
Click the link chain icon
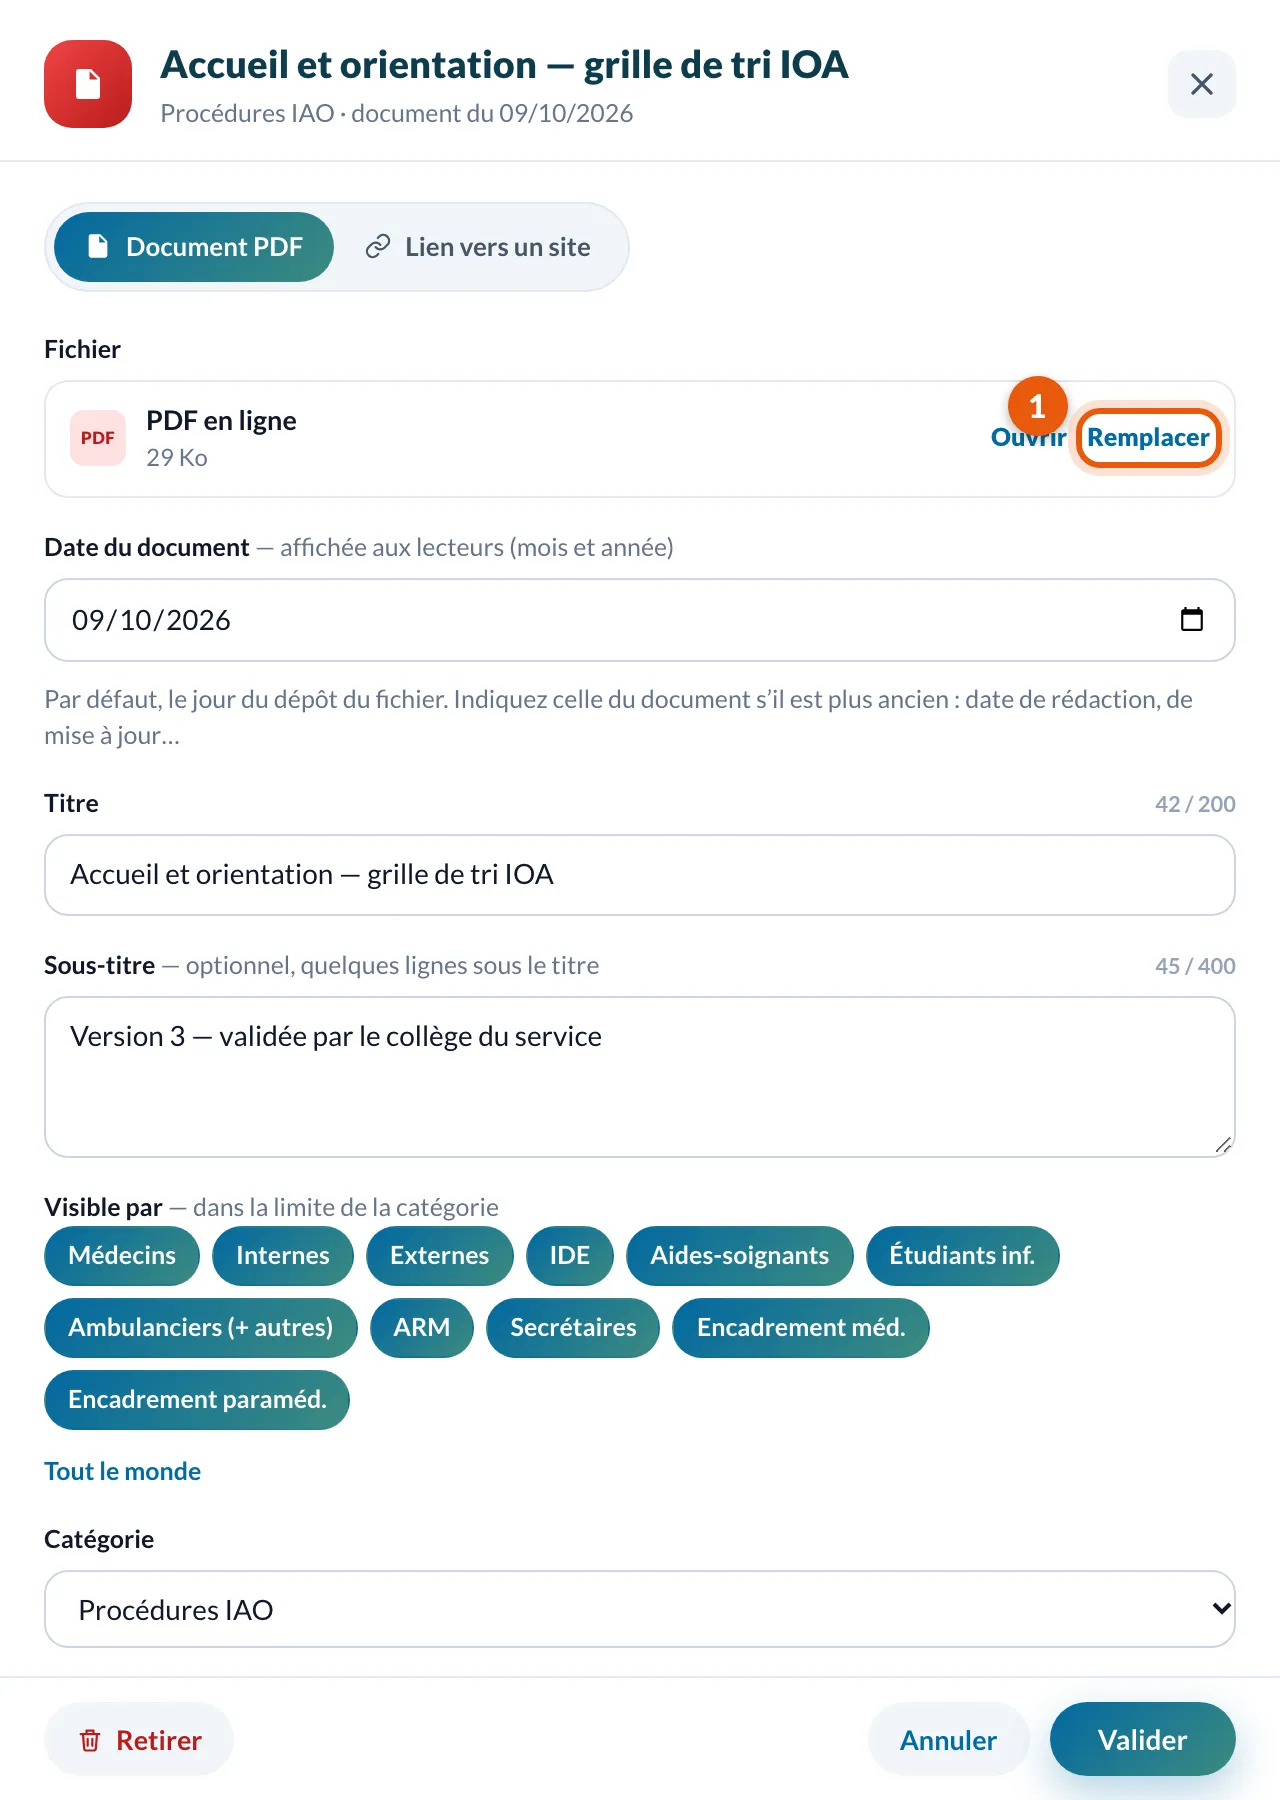click(377, 247)
